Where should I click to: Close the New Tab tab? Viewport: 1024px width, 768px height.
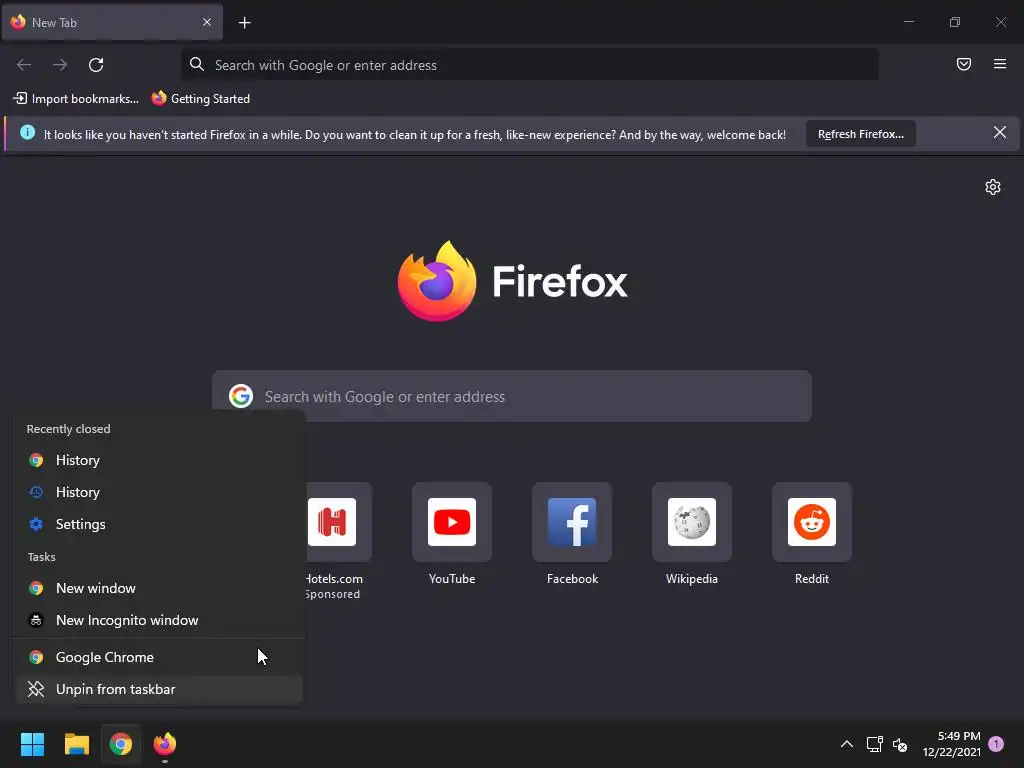(207, 22)
